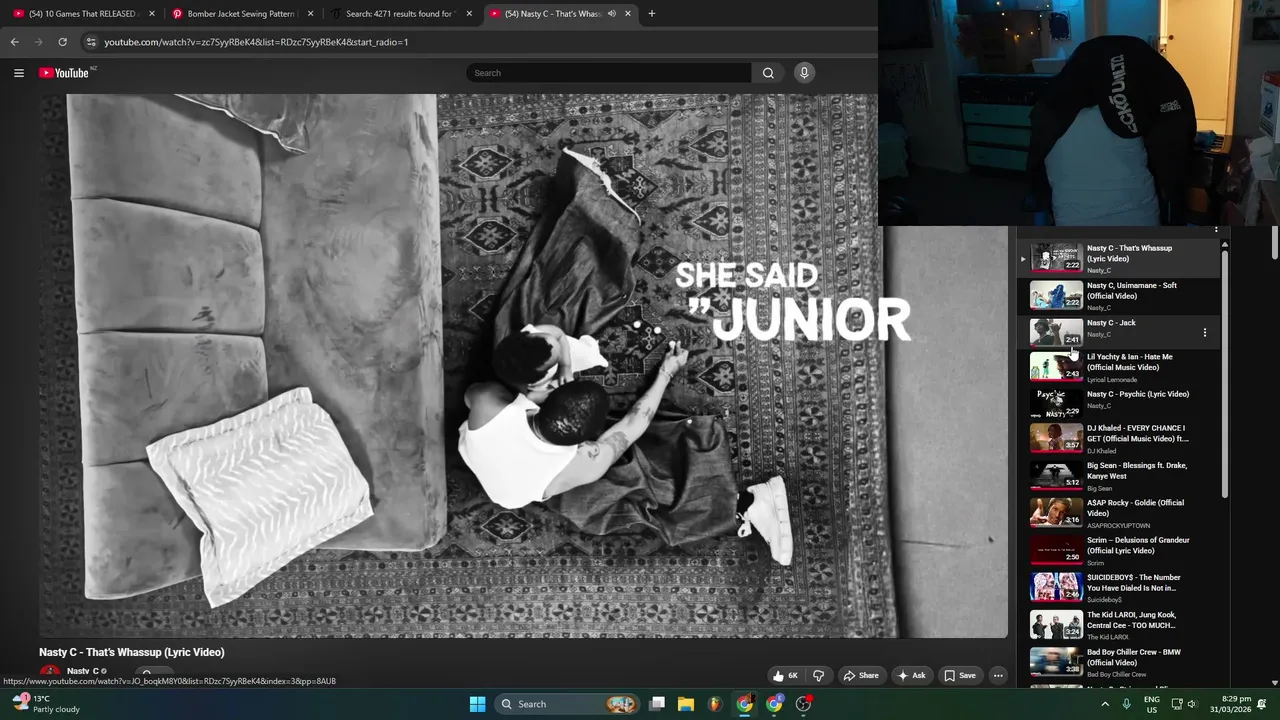Reload the current page
Image resolution: width=1280 pixels, height=720 pixels.
pos(62,42)
